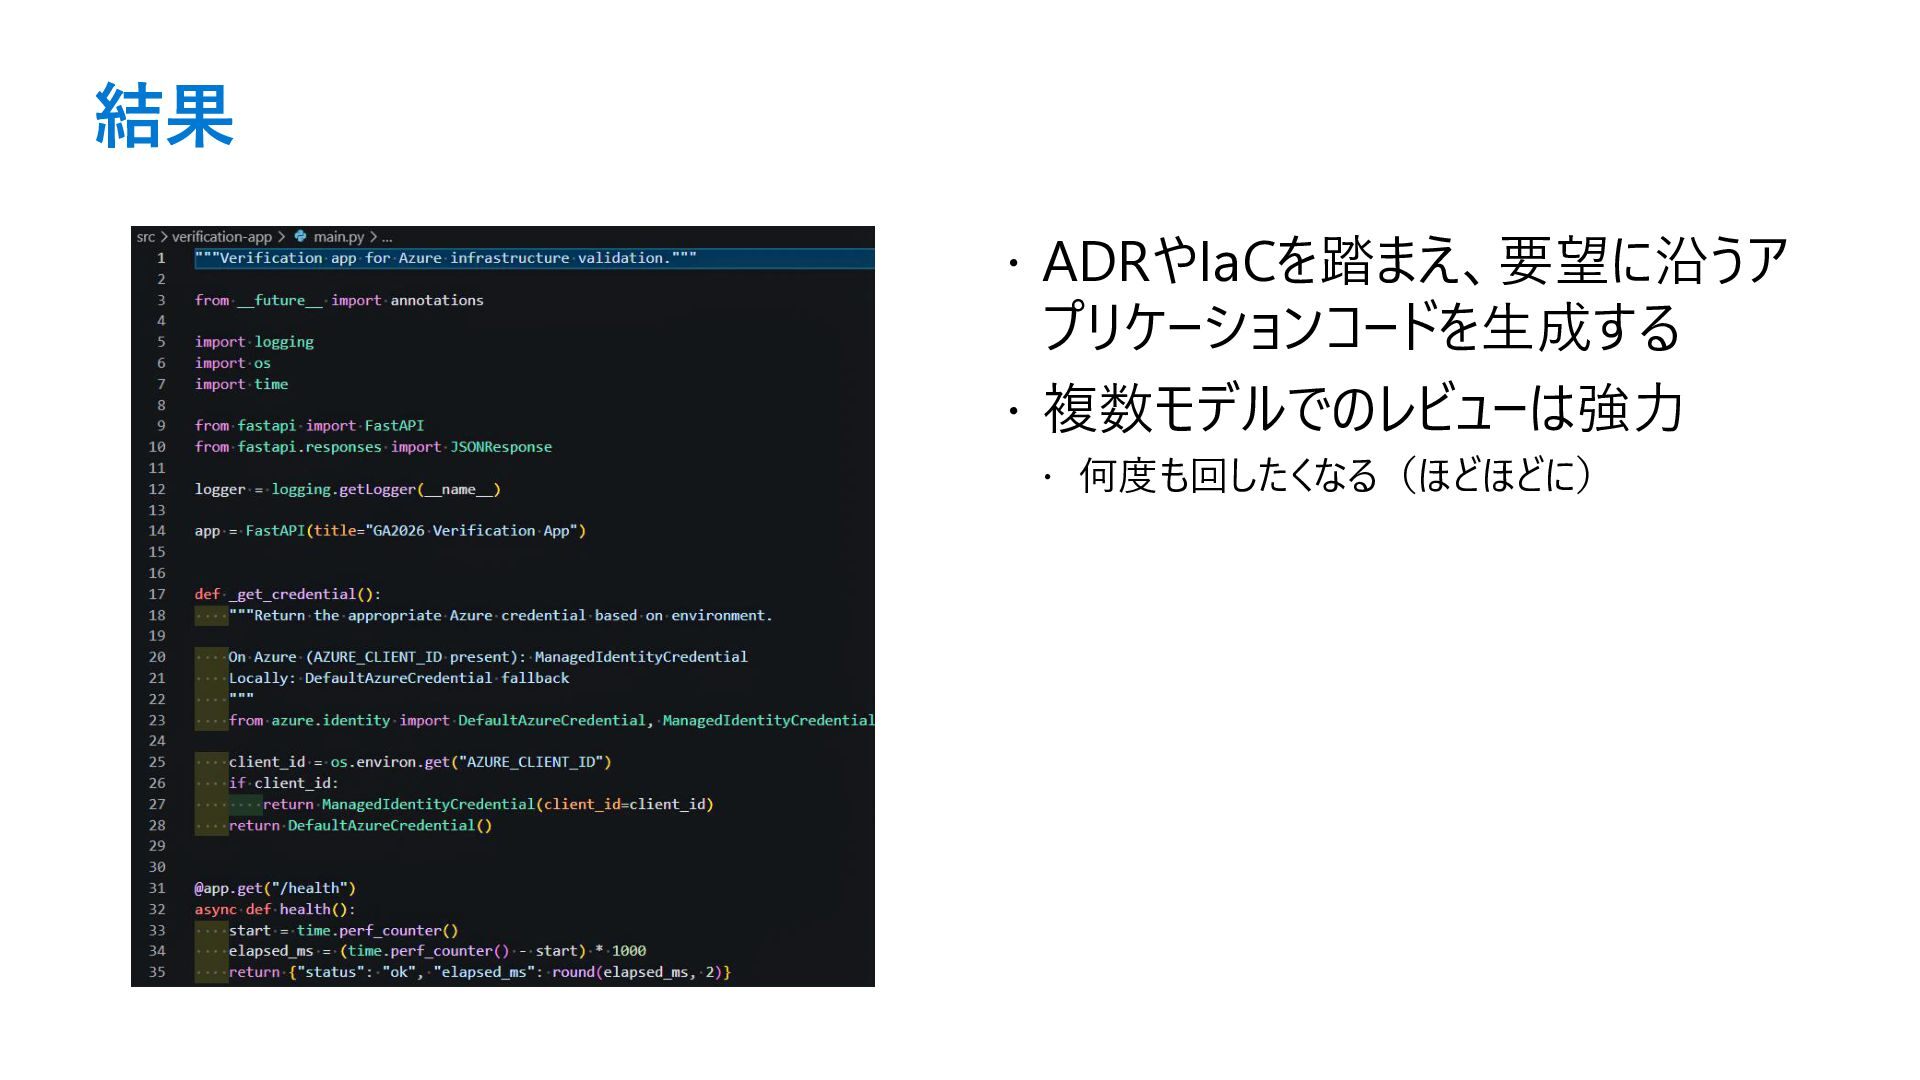This screenshot has height=1080, width=1920.
Task: Click the 'import logging' statement
Action: 254,342
